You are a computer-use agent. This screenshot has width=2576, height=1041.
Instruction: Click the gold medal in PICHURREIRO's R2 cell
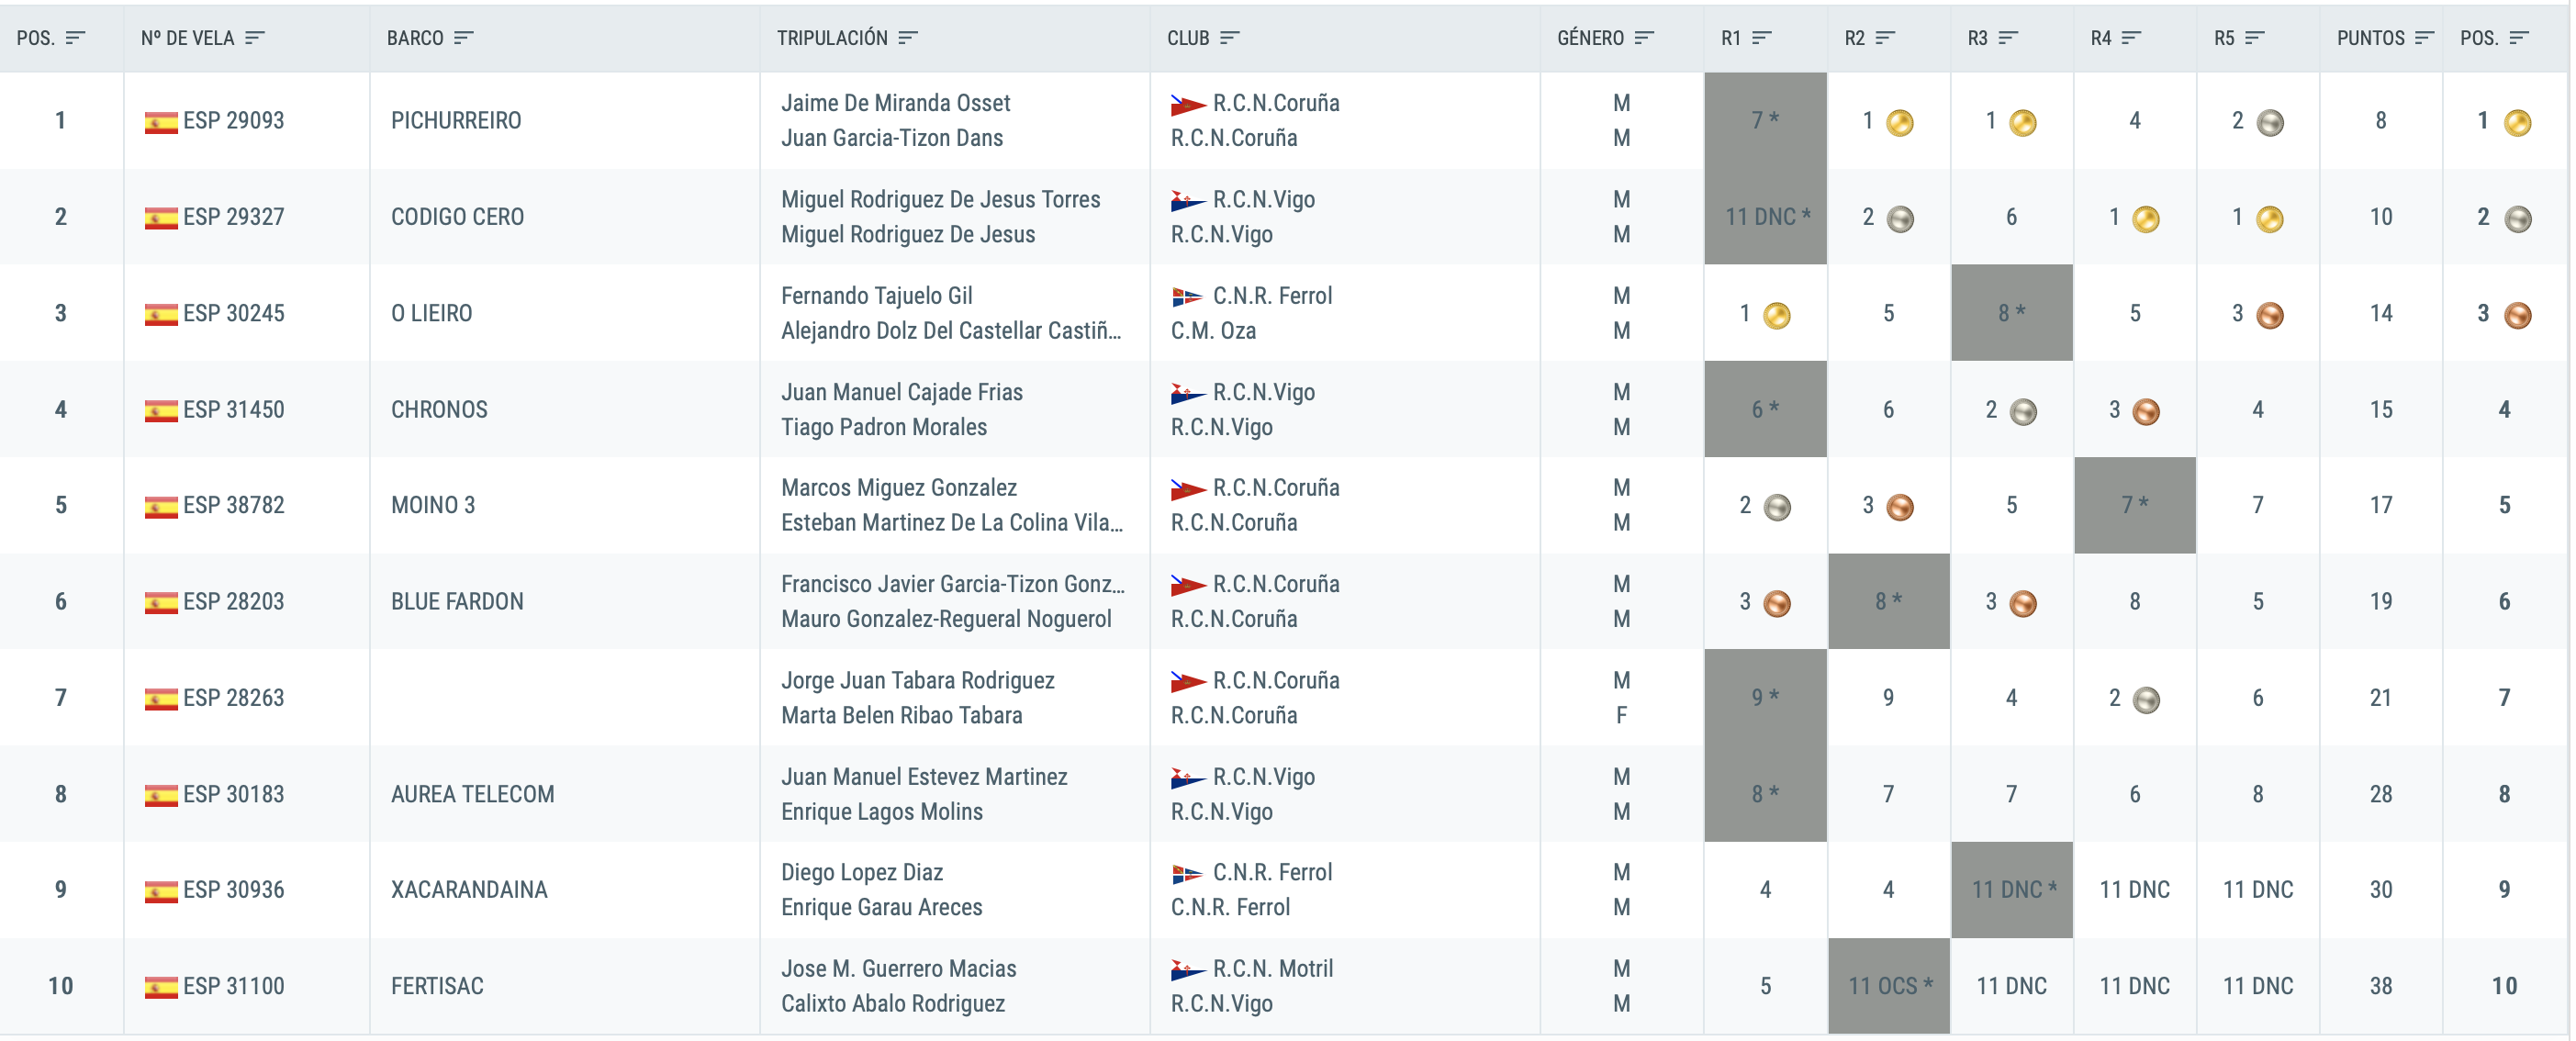pos(1899,123)
